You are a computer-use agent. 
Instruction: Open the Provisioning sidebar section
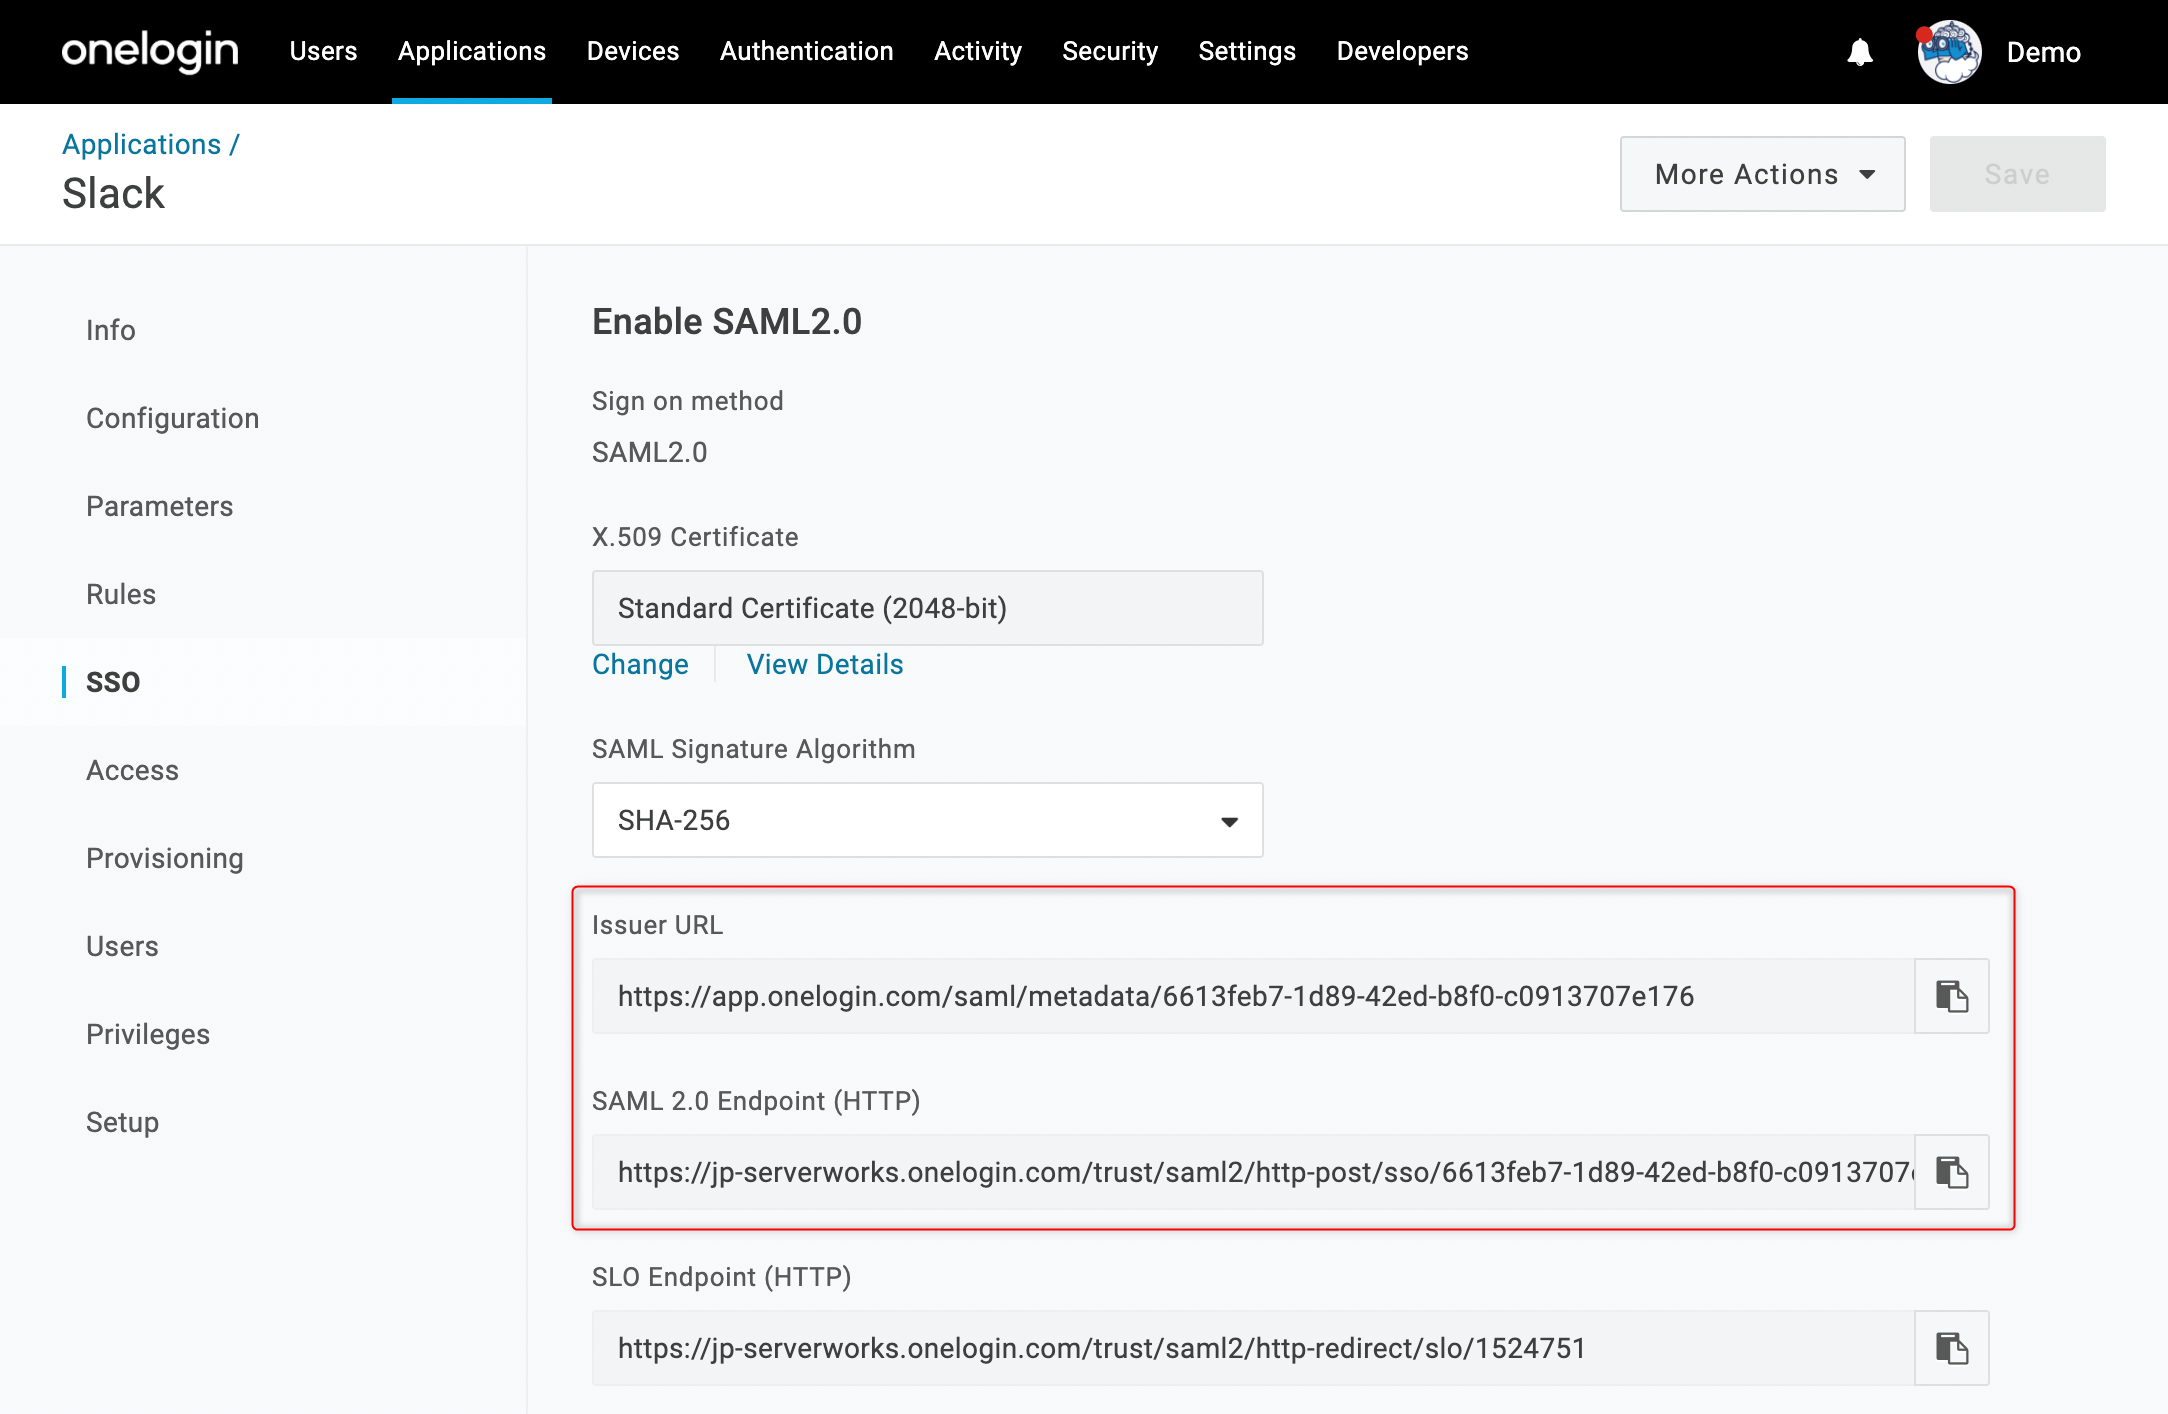coord(164,858)
